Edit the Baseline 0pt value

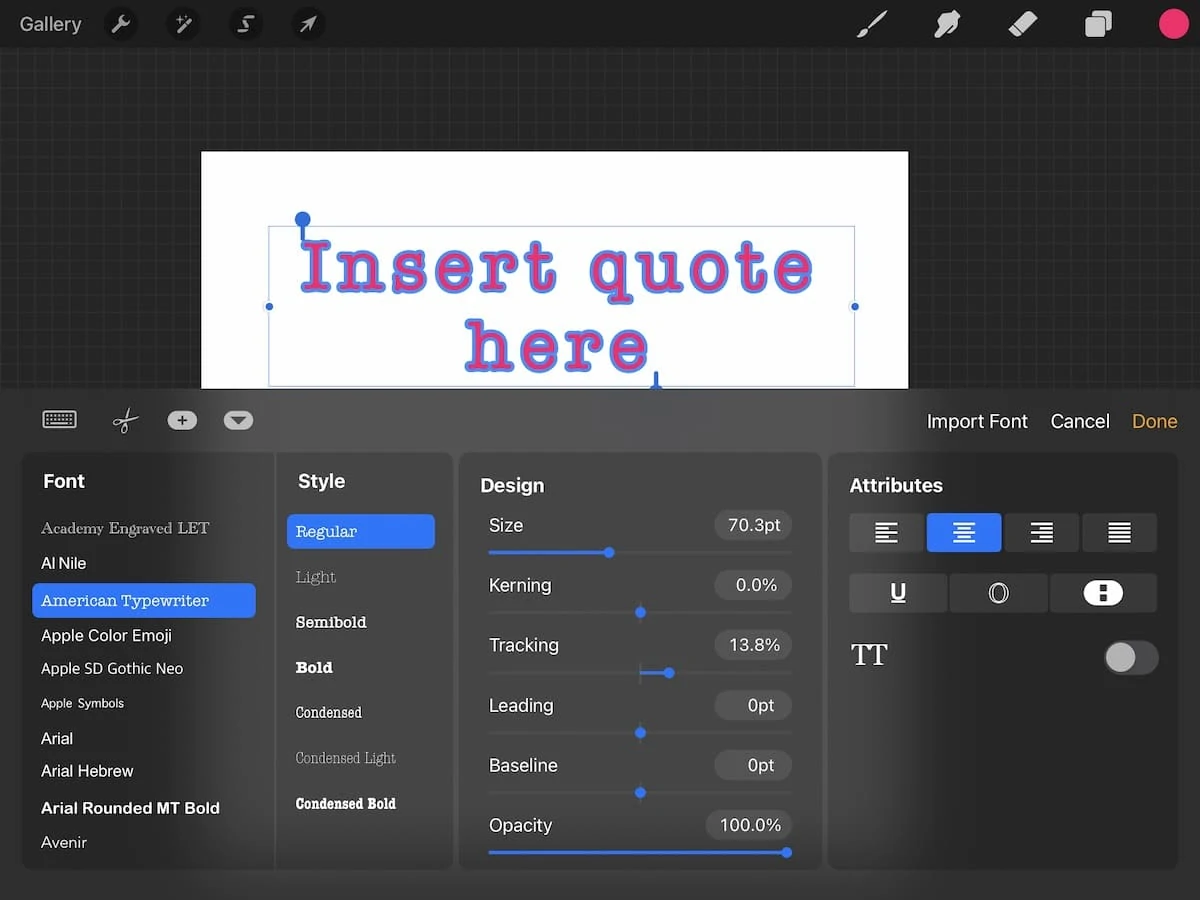pyautogui.click(x=753, y=765)
